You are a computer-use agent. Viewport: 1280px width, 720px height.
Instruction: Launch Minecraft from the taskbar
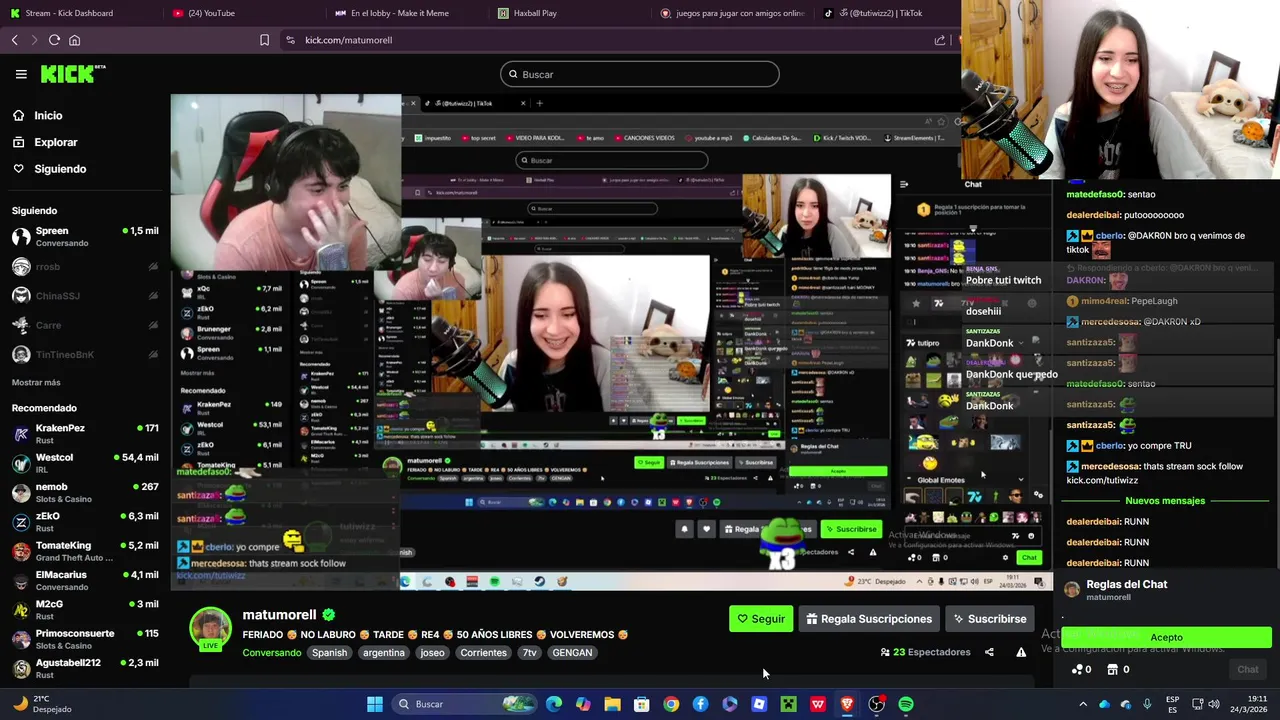788,704
